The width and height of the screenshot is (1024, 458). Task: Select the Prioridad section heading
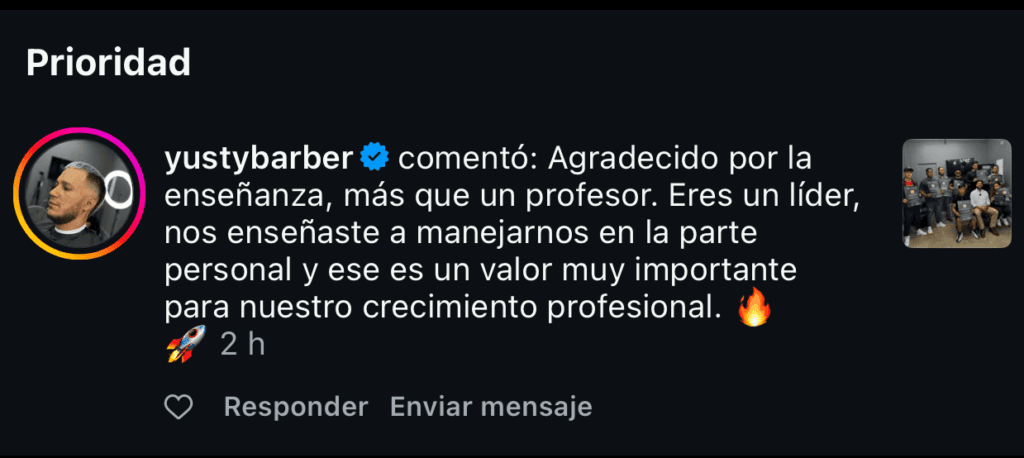(108, 63)
